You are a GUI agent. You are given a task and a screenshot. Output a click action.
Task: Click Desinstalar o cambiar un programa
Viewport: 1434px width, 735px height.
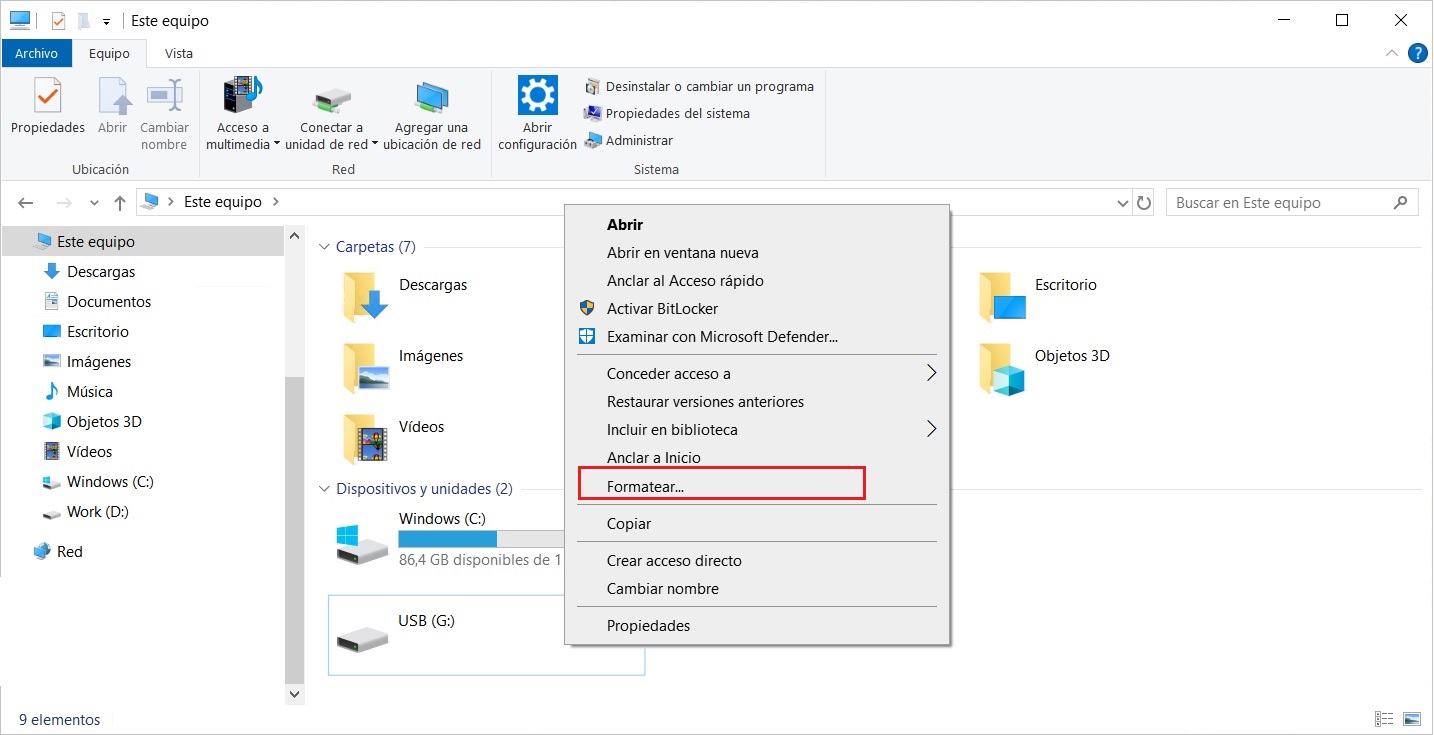point(709,86)
